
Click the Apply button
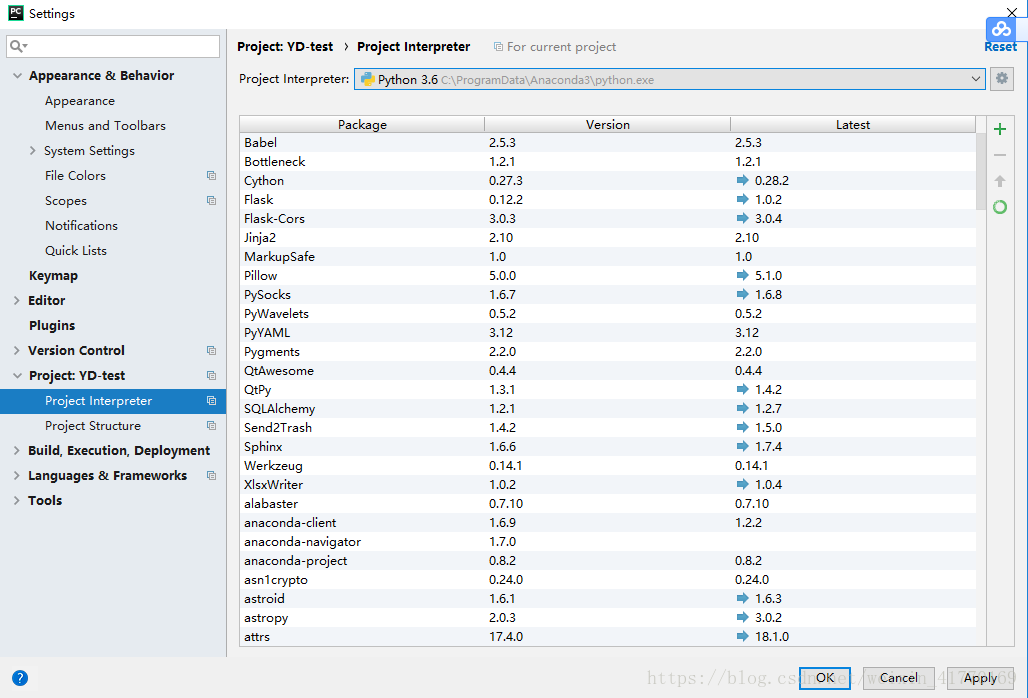980,678
